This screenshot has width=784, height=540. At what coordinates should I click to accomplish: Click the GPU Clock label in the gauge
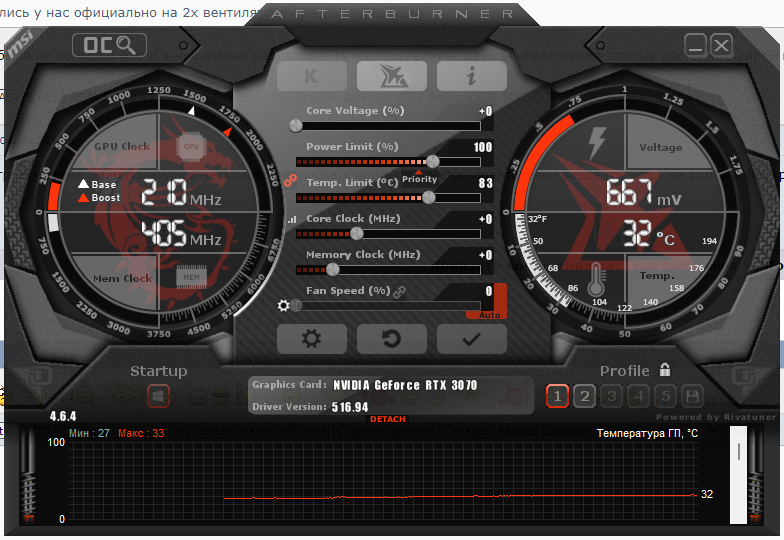pyautogui.click(x=122, y=146)
